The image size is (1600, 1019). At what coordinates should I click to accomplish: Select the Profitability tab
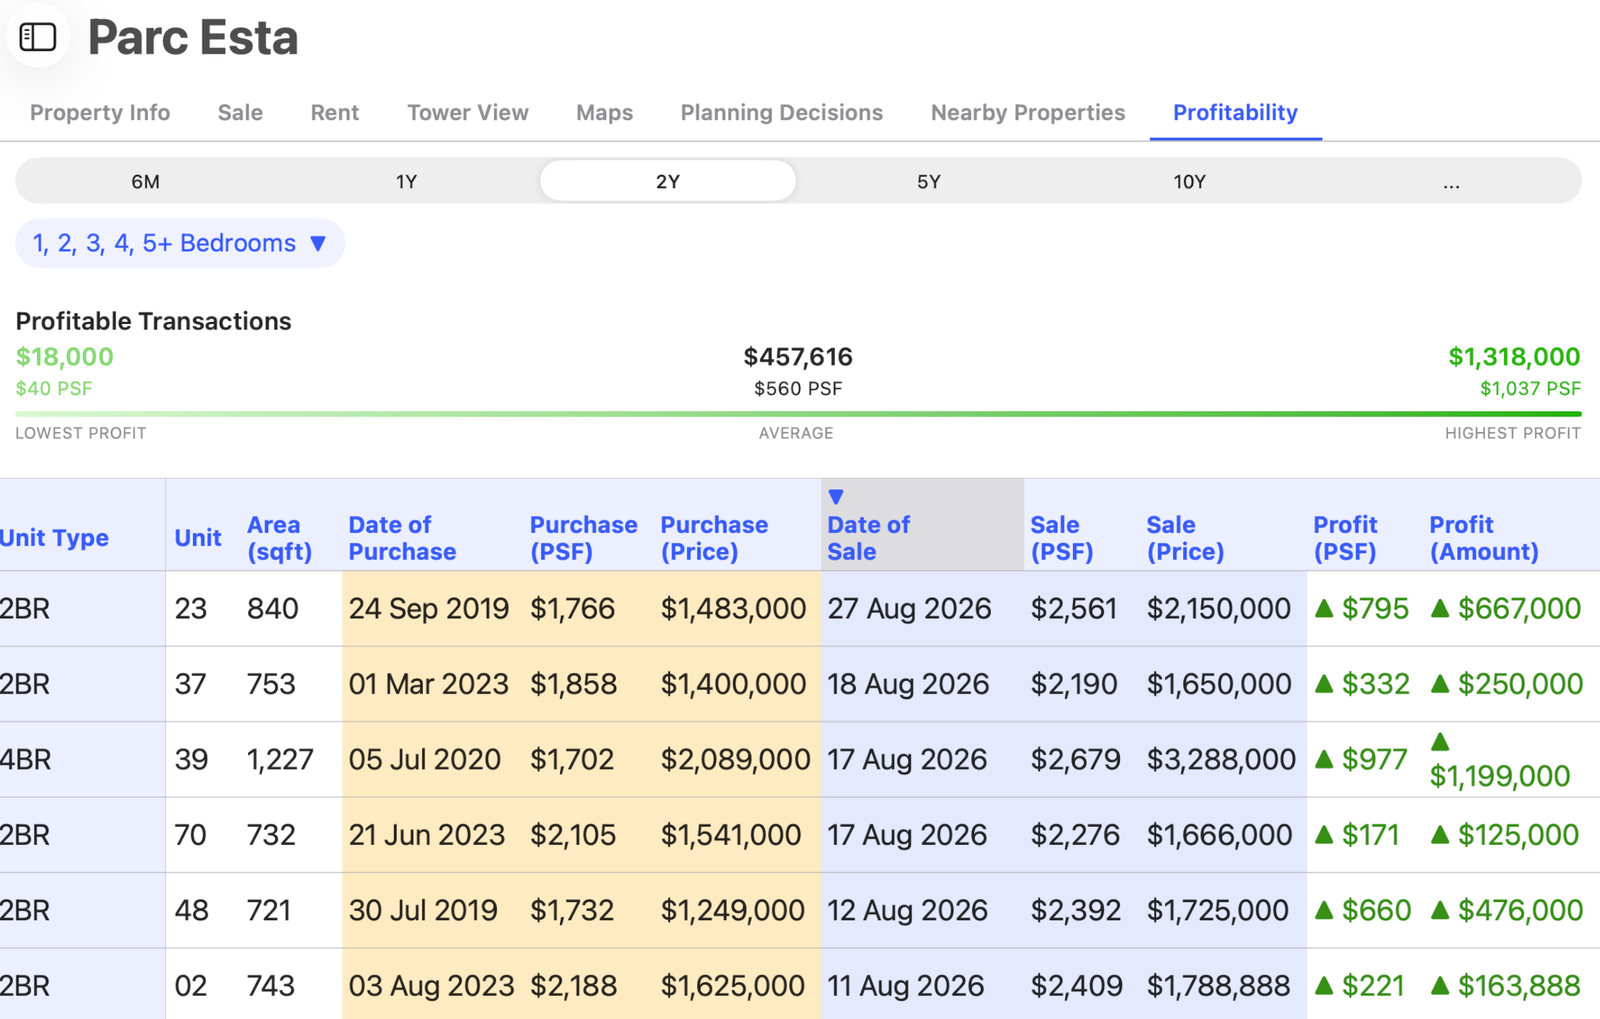[x=1235, y=113]
